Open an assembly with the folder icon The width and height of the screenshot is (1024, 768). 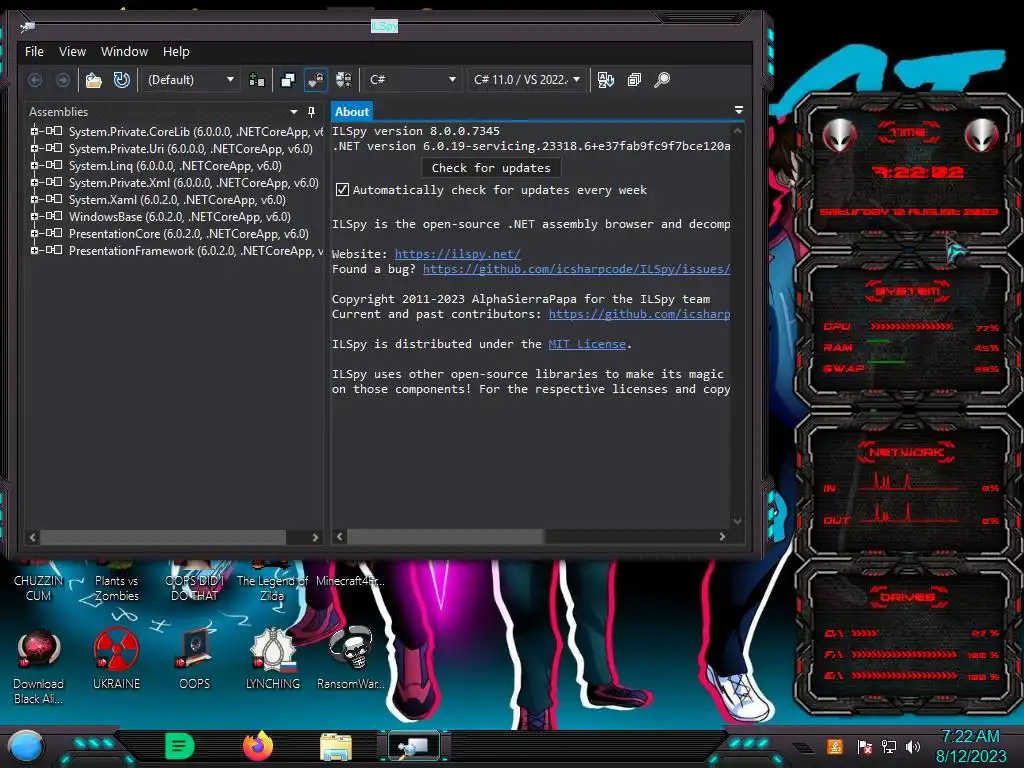[94, 80]
